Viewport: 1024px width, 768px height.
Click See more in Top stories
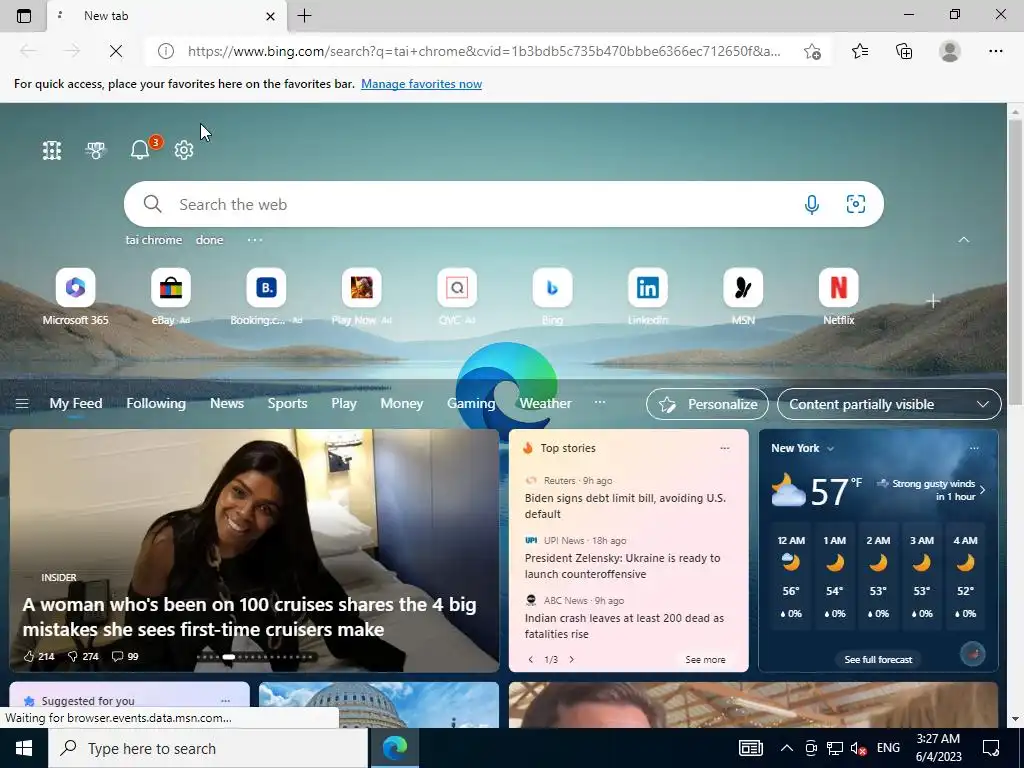705,660
